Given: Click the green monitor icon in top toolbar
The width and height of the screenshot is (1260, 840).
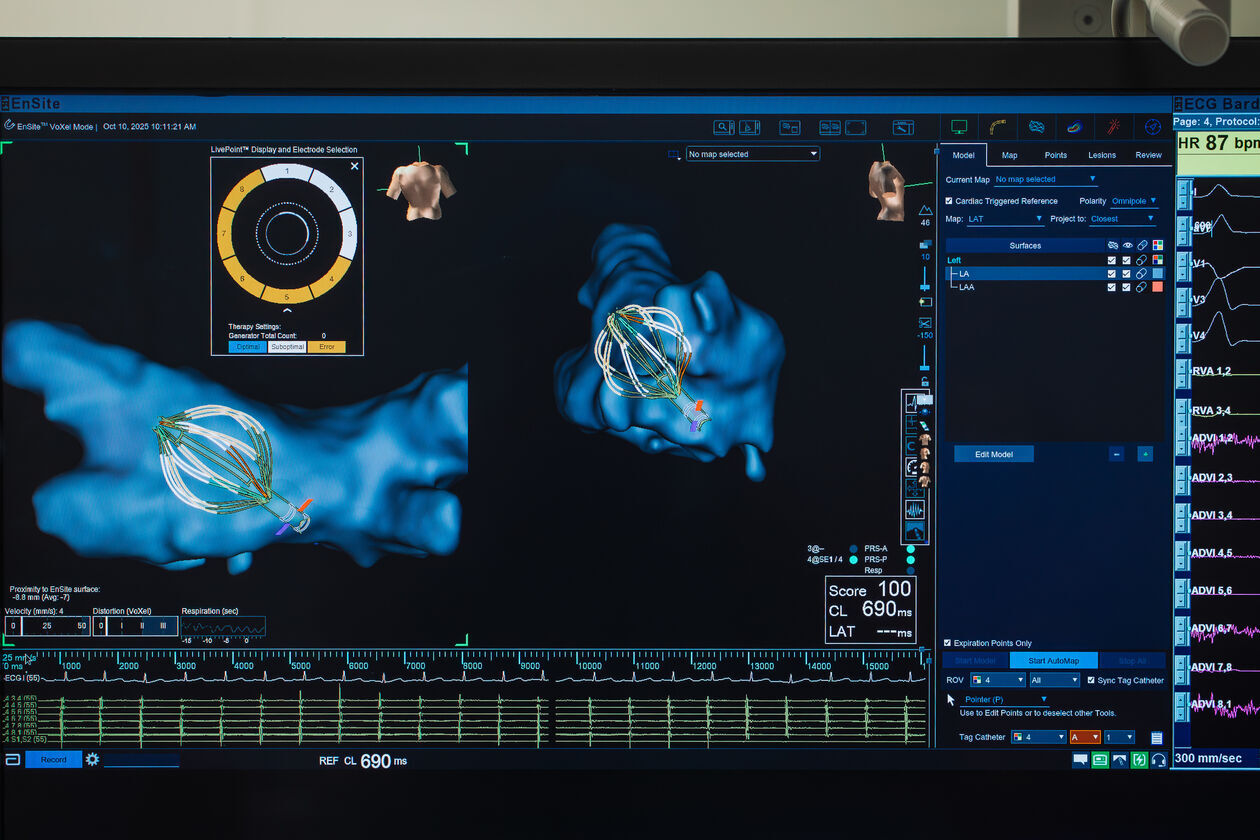Looking at the screenshot, I should point(959,127).
